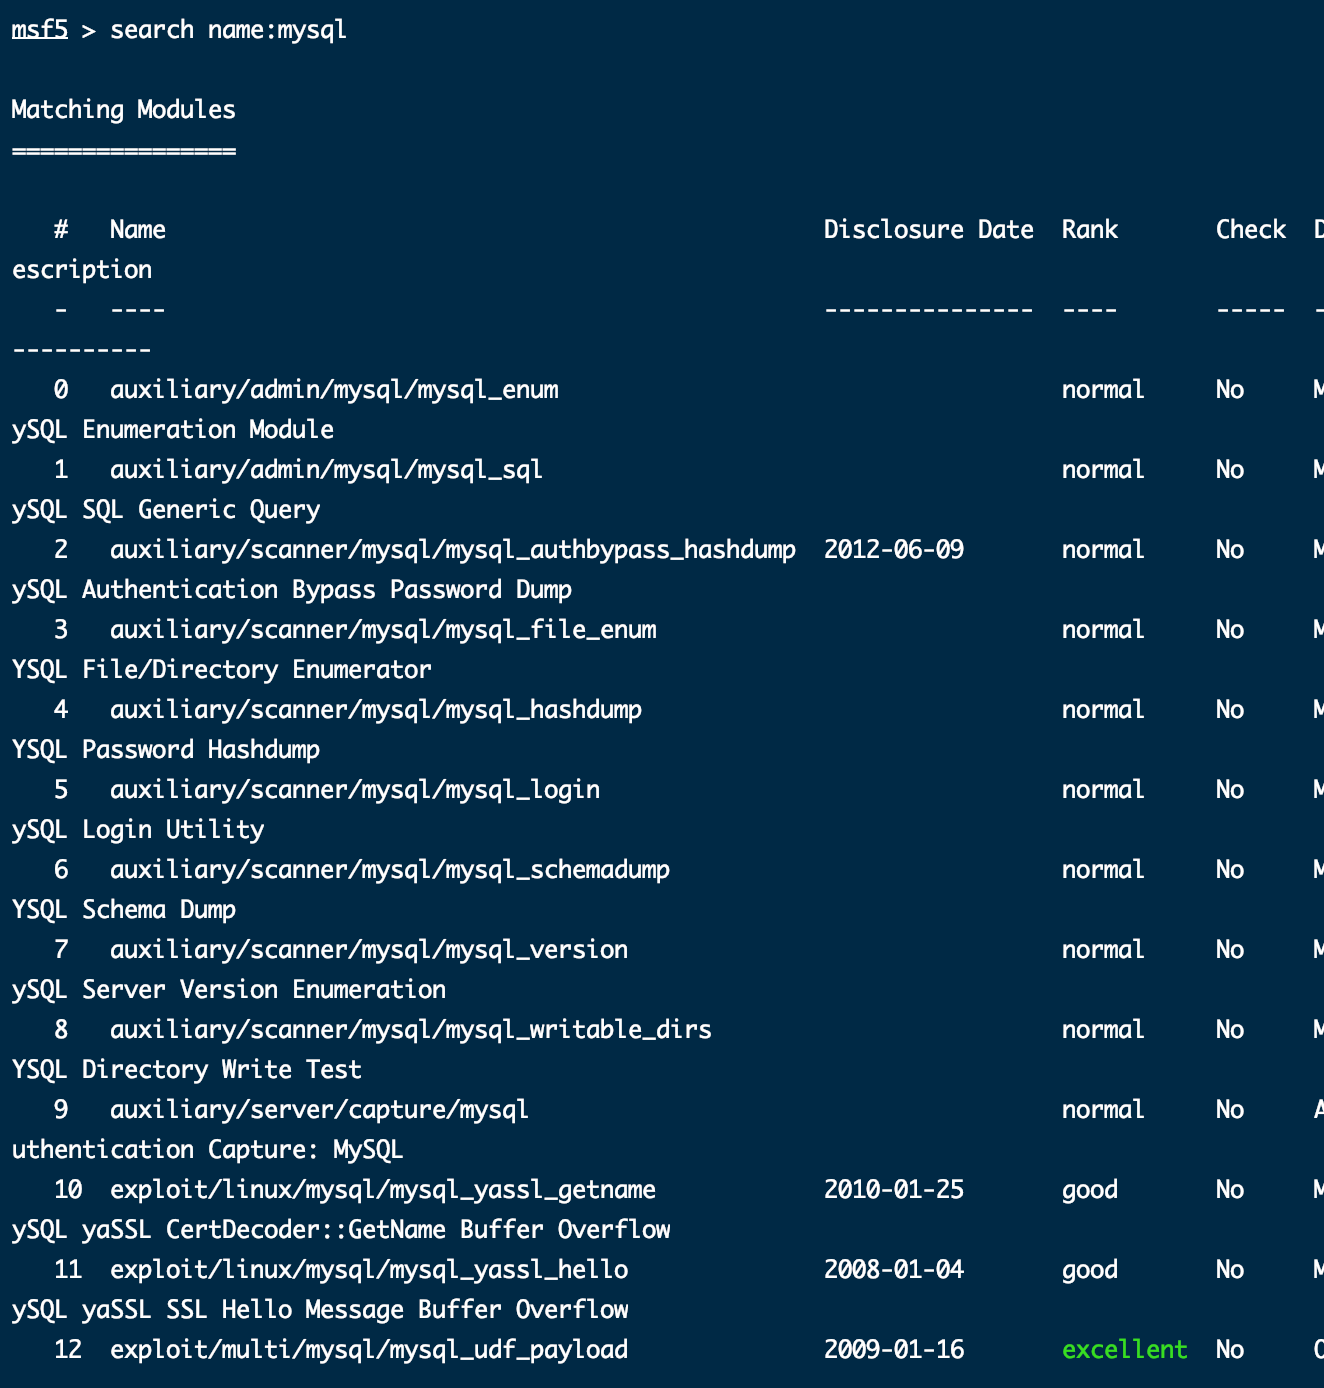
Task: Select the 'search name:mysql' command text
Action: coord(229,31)
